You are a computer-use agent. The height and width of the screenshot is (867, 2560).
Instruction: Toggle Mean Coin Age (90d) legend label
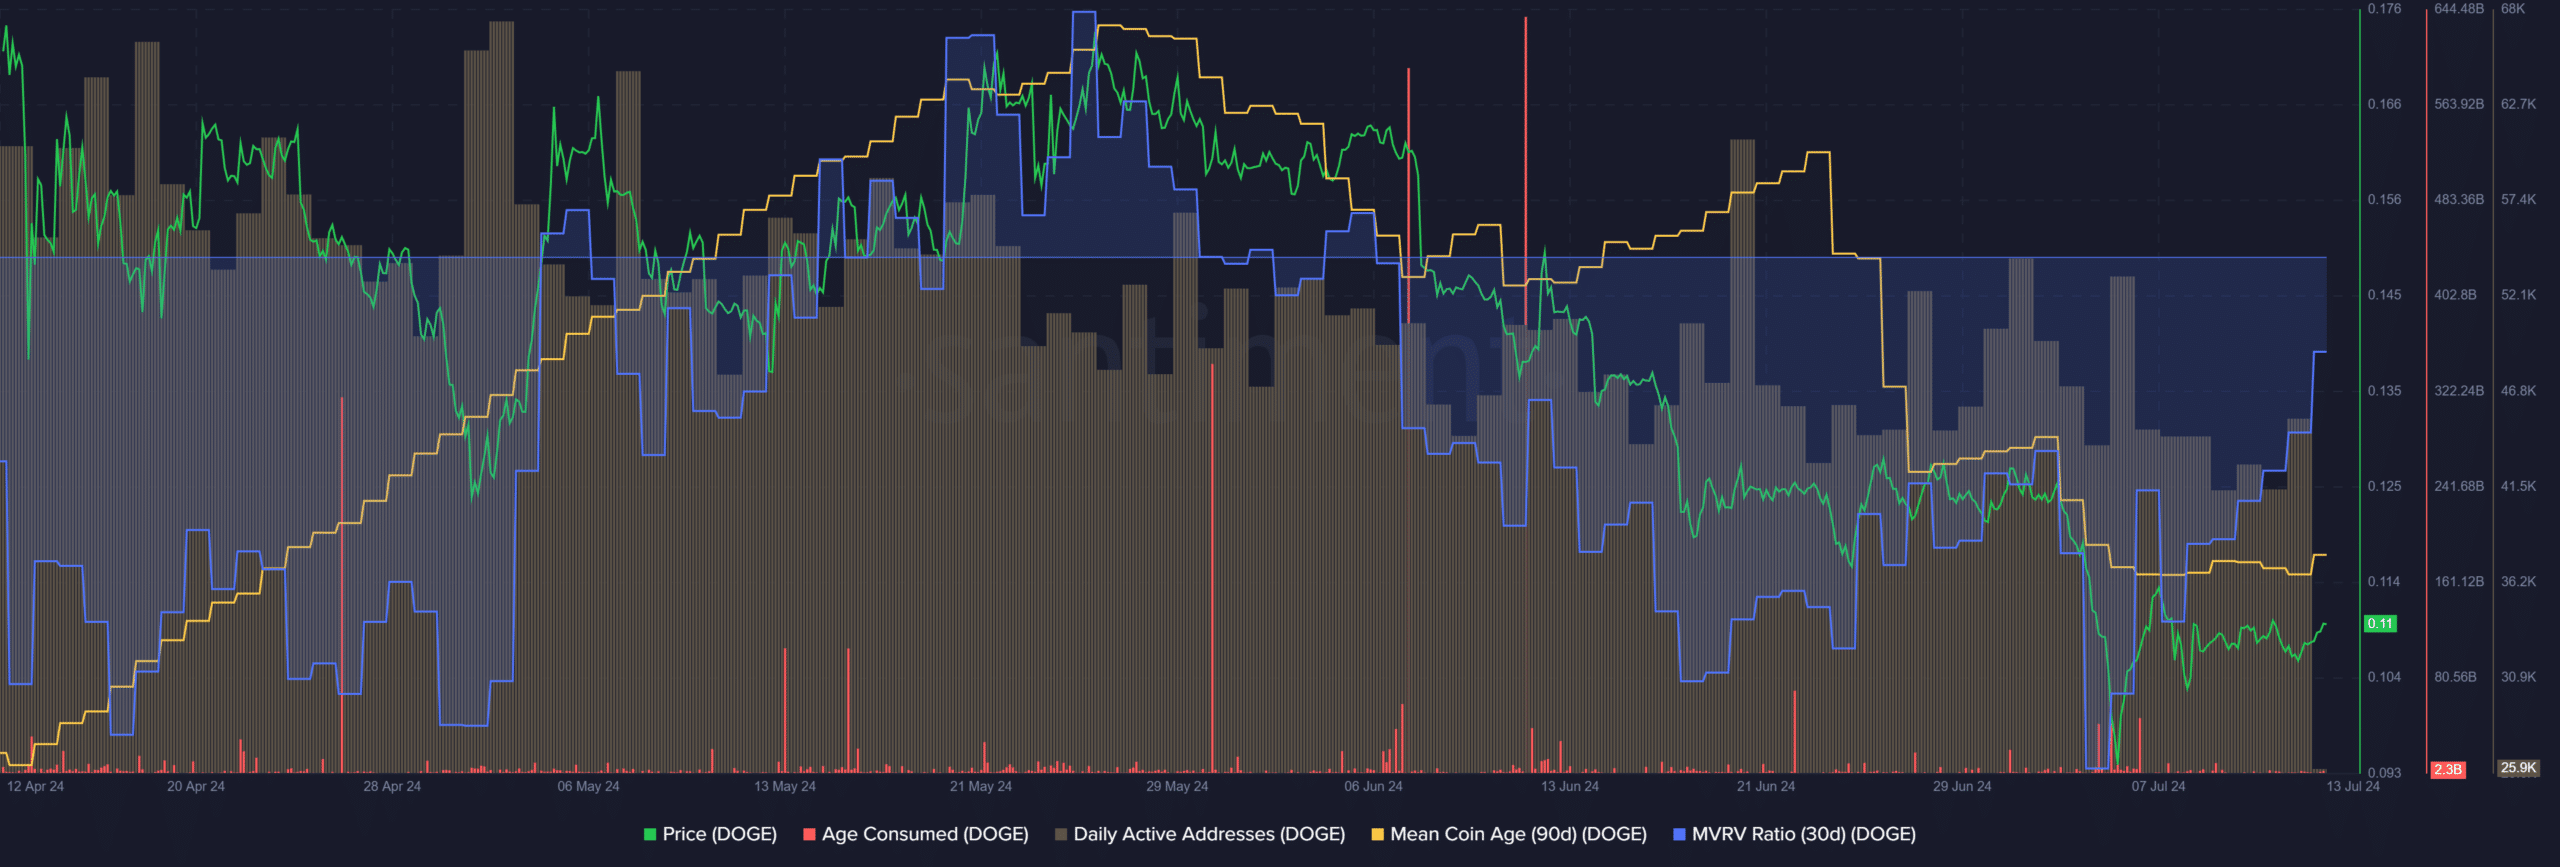(x=1518, y=834)
